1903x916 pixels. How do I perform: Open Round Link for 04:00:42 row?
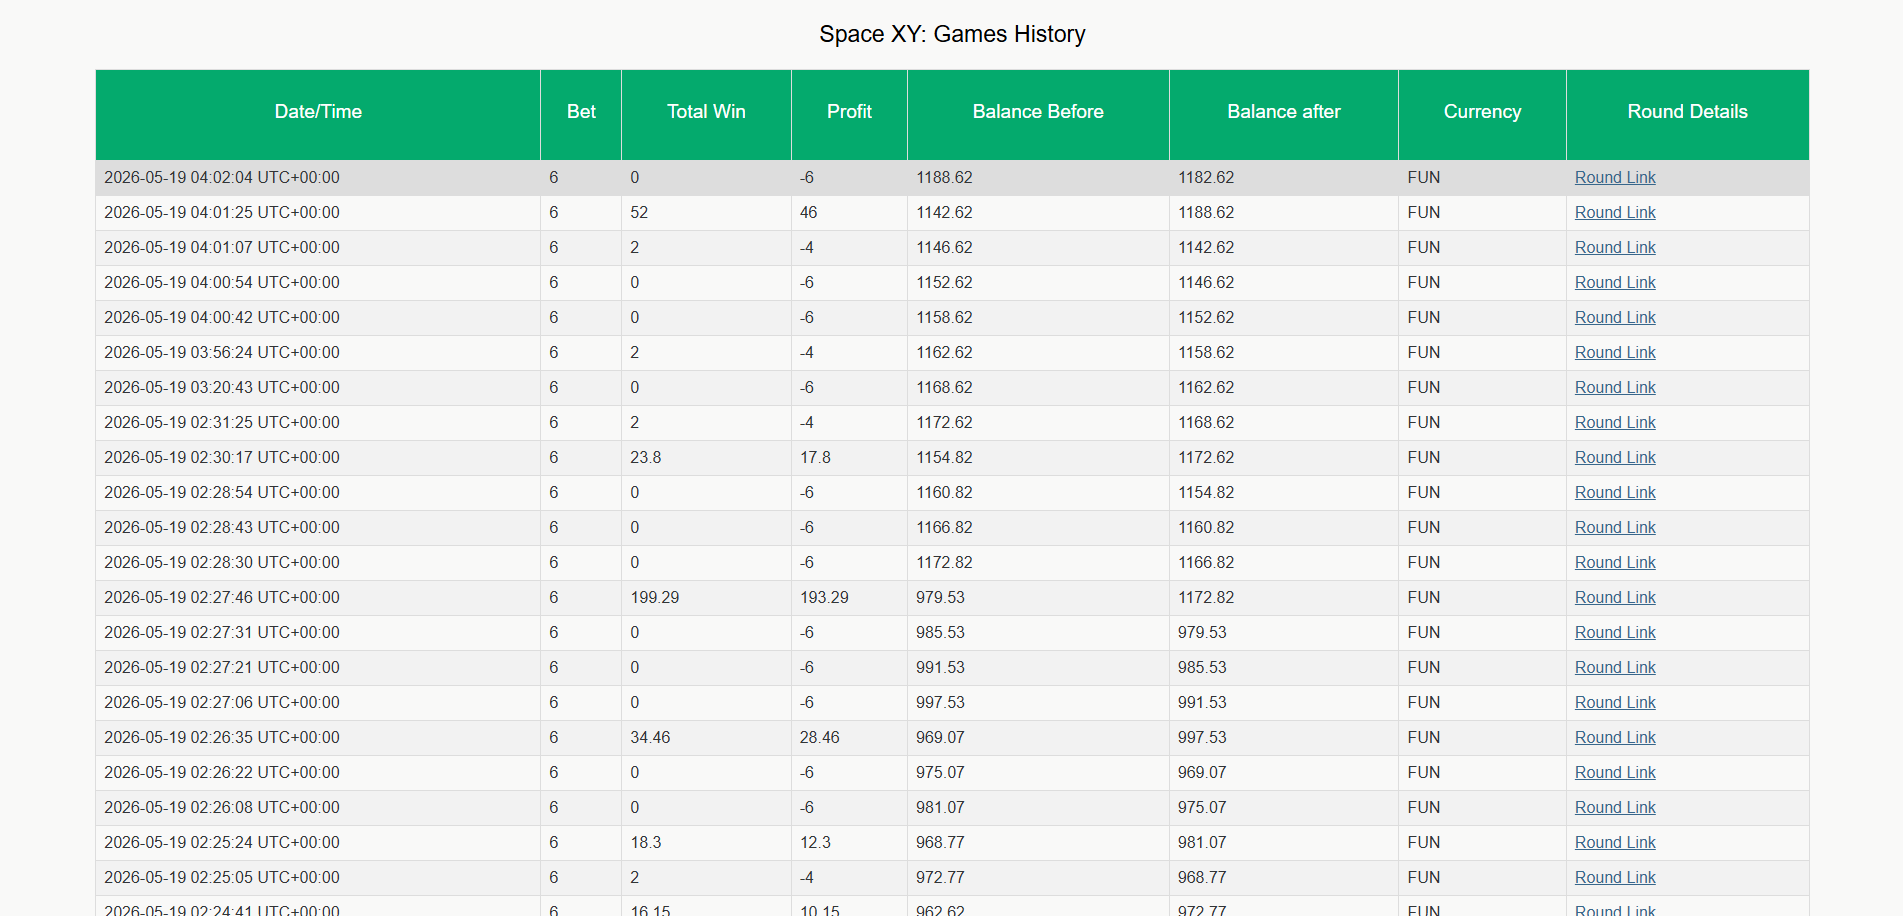1615,317
